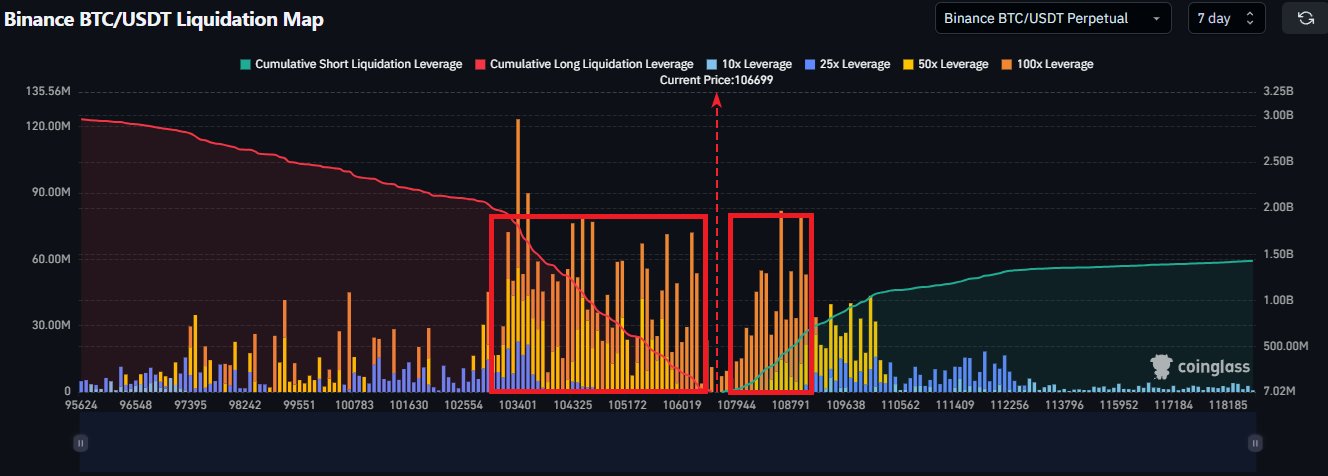Click the left range handle grip
Viewport: 1328px width, 476px height.
[81, 442]
